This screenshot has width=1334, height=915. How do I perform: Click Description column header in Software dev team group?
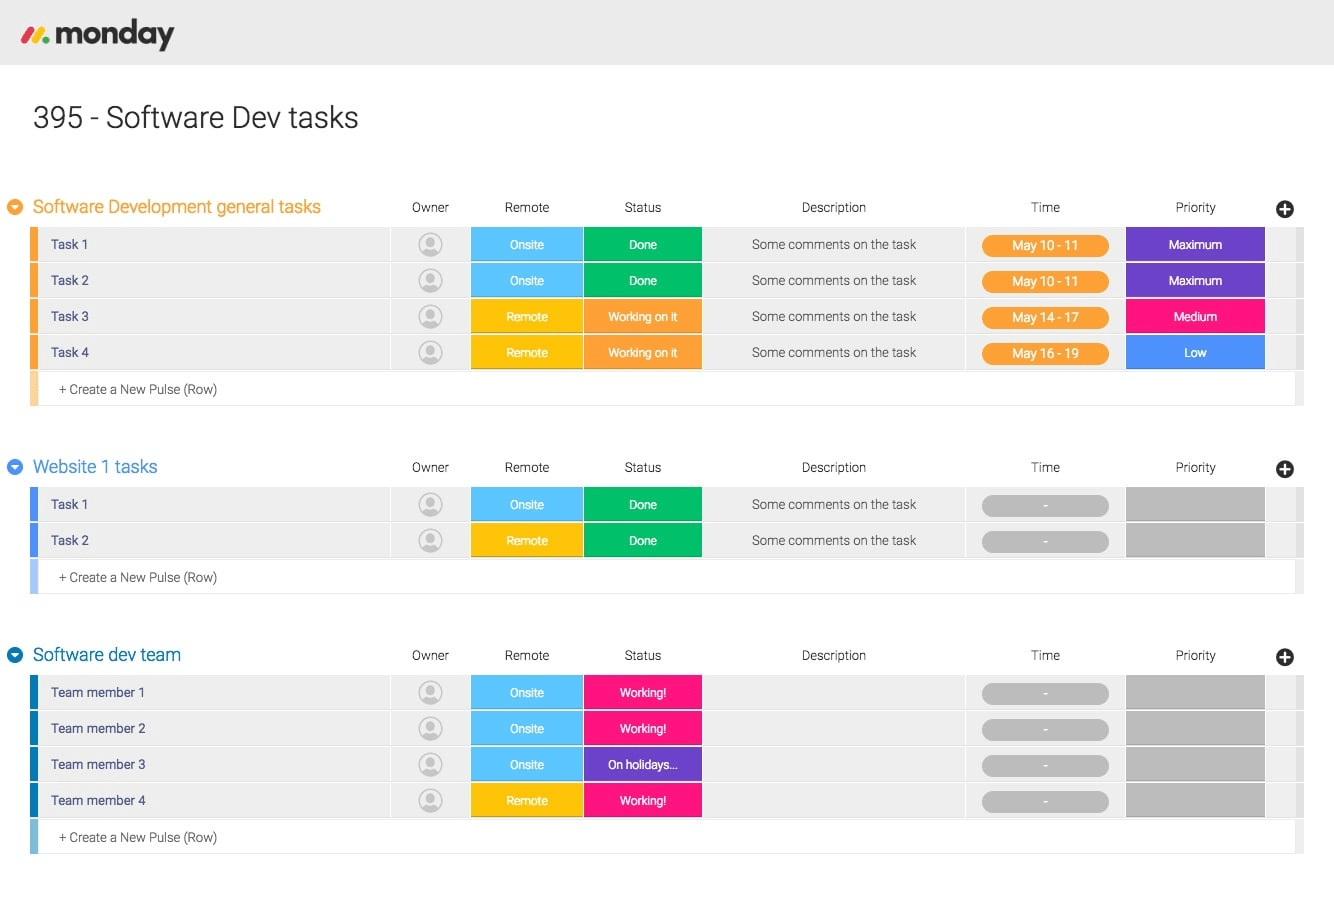click(834, 655)
